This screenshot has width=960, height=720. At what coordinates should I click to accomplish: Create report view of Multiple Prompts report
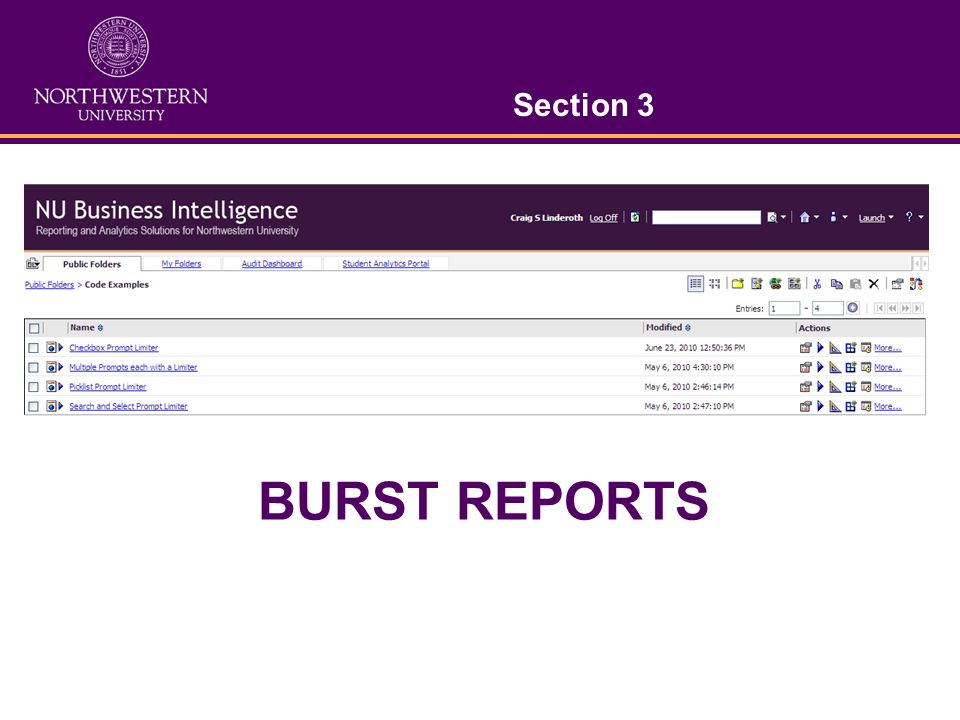tap(850, 367)
